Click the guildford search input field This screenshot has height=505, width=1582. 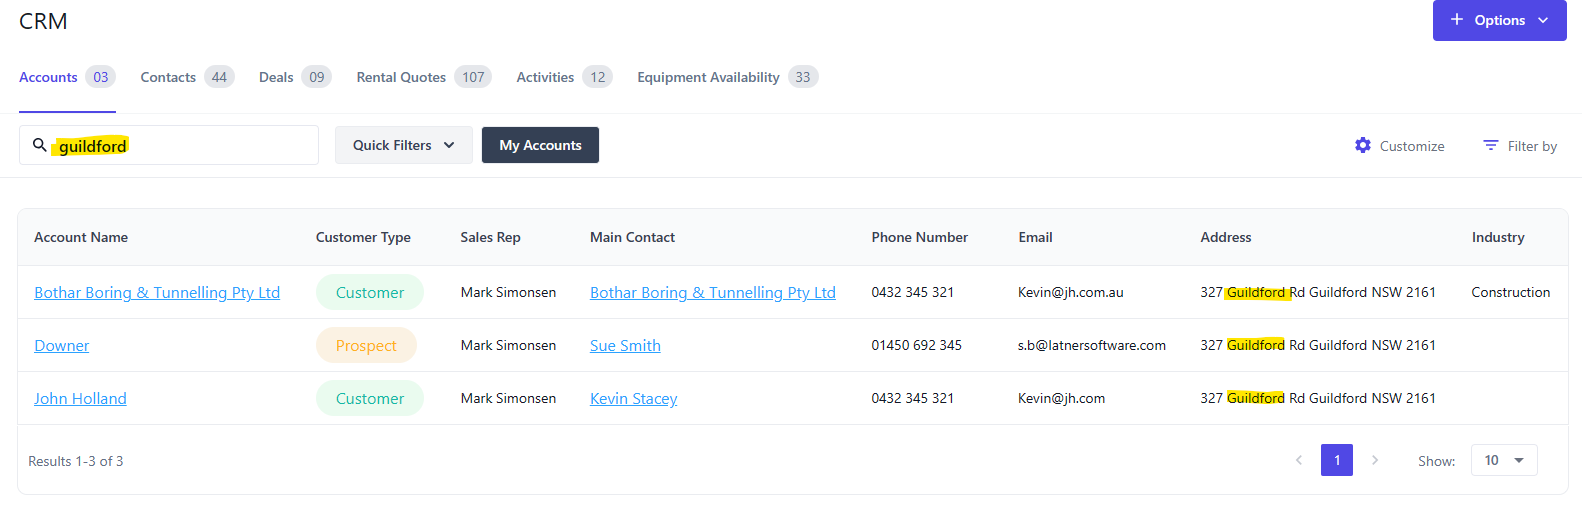pyautogui.click(x=200, y=145)
